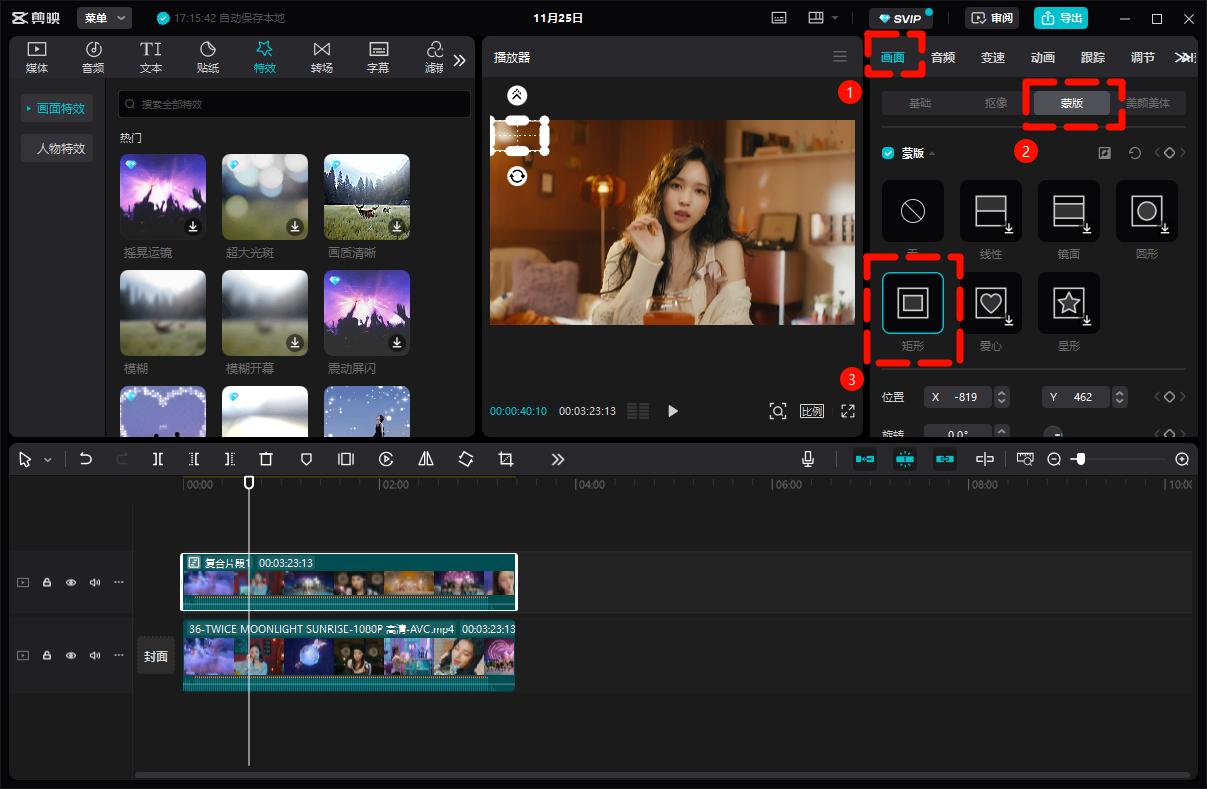
Task: Click the microphone voiceover record icon
Action: coord(808,459)
